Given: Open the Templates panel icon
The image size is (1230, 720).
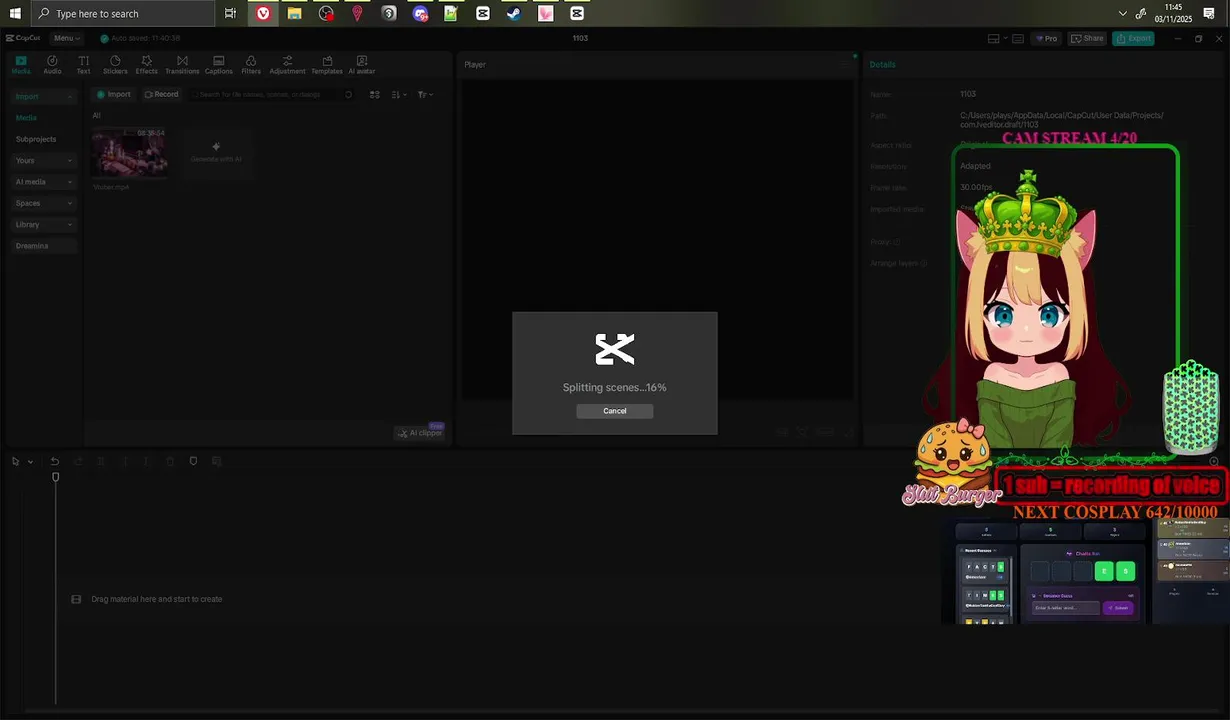Looking at the screenshot, I should coord(327,65).
